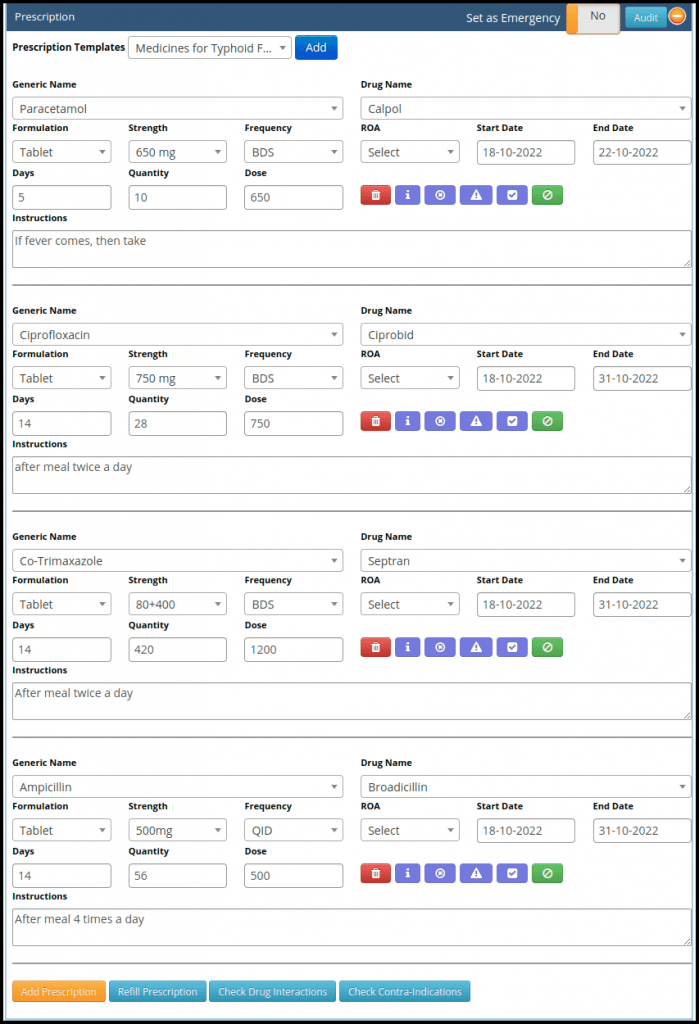This screenshot has width=699, height=1024.
Task: Open the circled-x icon for Paracetamol
Action: click(x=439, y=195)
